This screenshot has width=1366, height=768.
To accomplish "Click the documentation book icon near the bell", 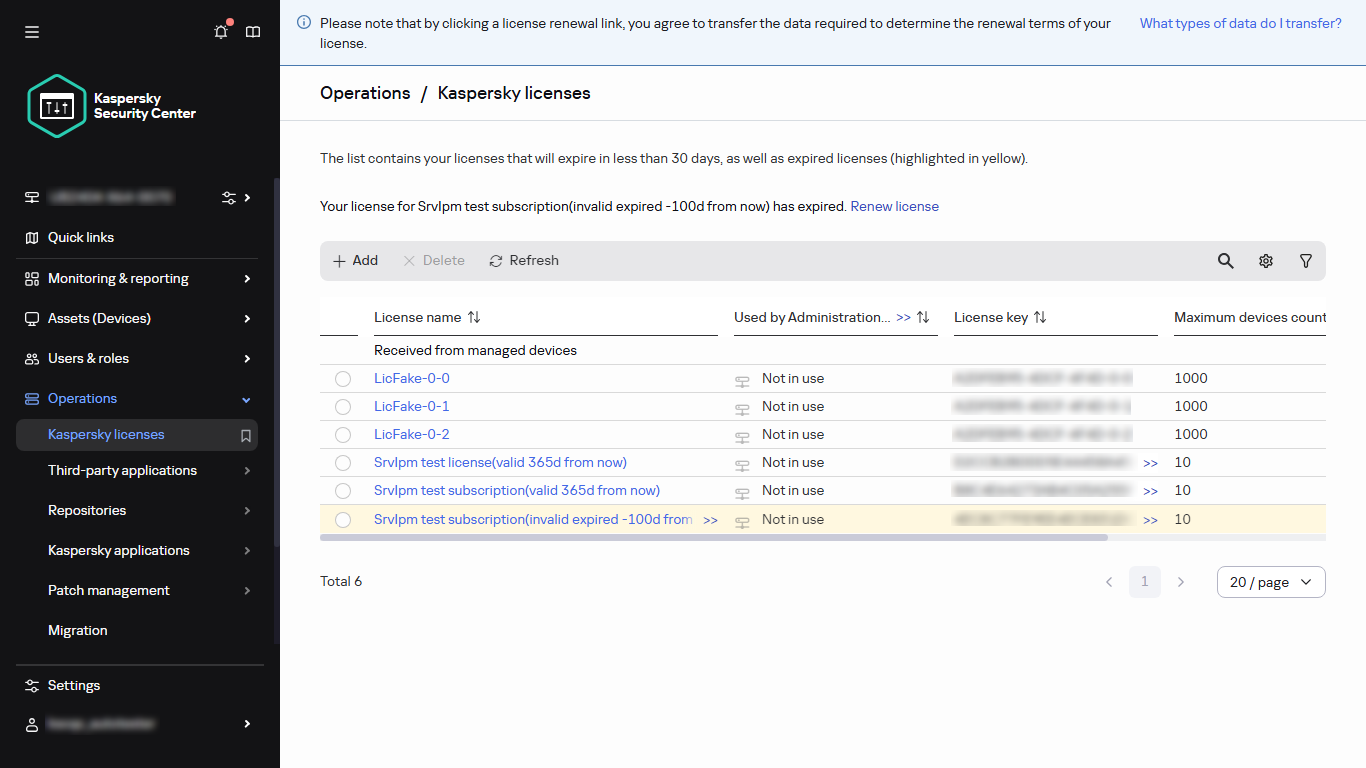I will point(252,31).
